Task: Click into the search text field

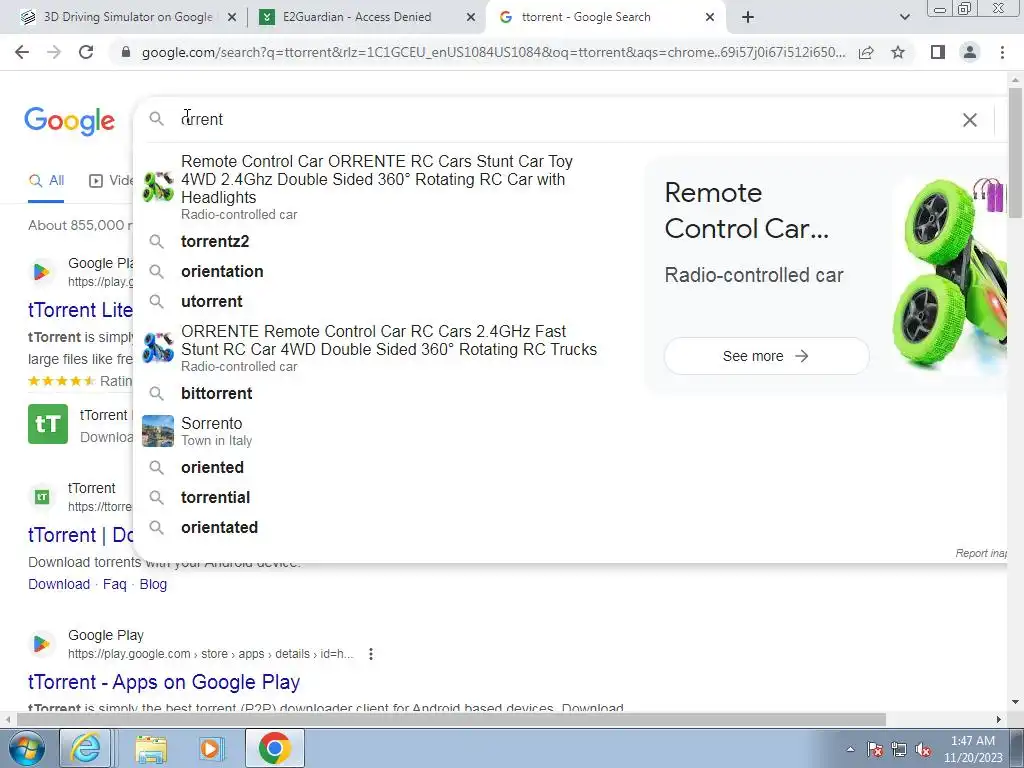Action: coord(562,120)
